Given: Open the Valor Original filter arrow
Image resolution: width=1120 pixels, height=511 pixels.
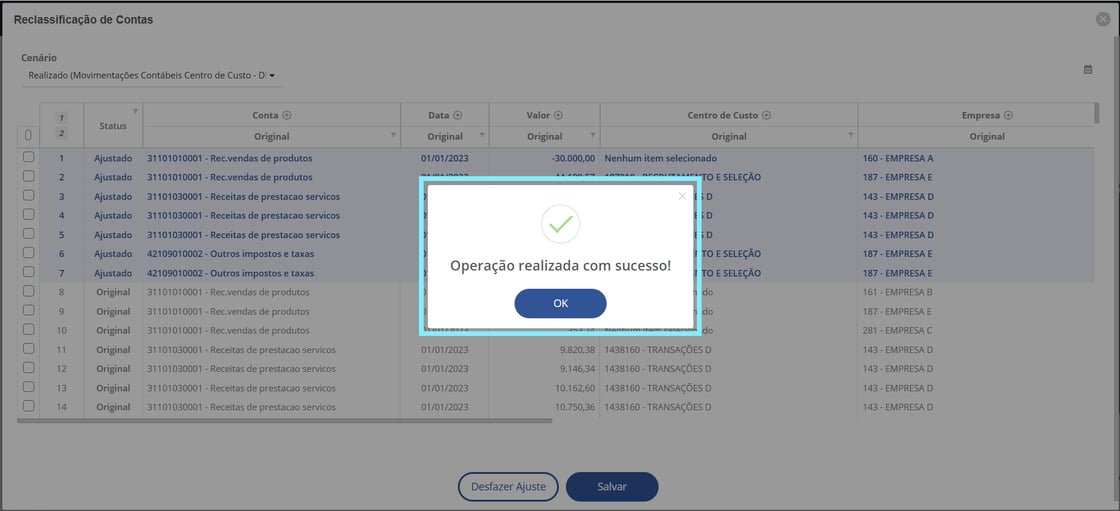Looking at the screenshot, I should (593, 135).
